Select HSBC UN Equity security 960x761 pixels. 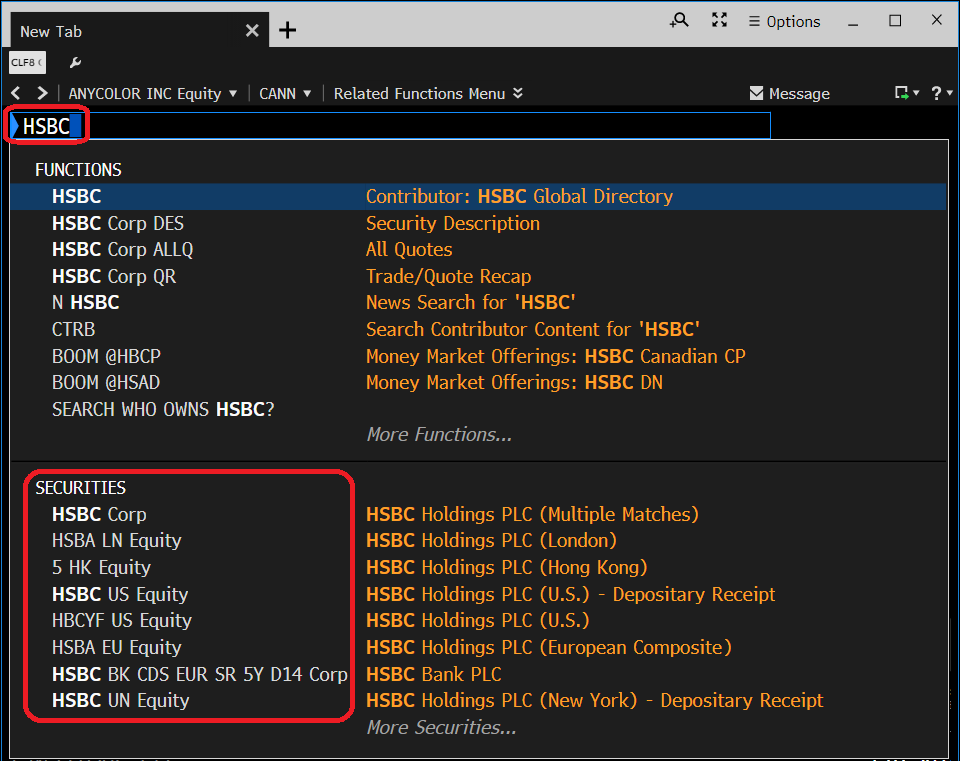[x=121, y=700]
